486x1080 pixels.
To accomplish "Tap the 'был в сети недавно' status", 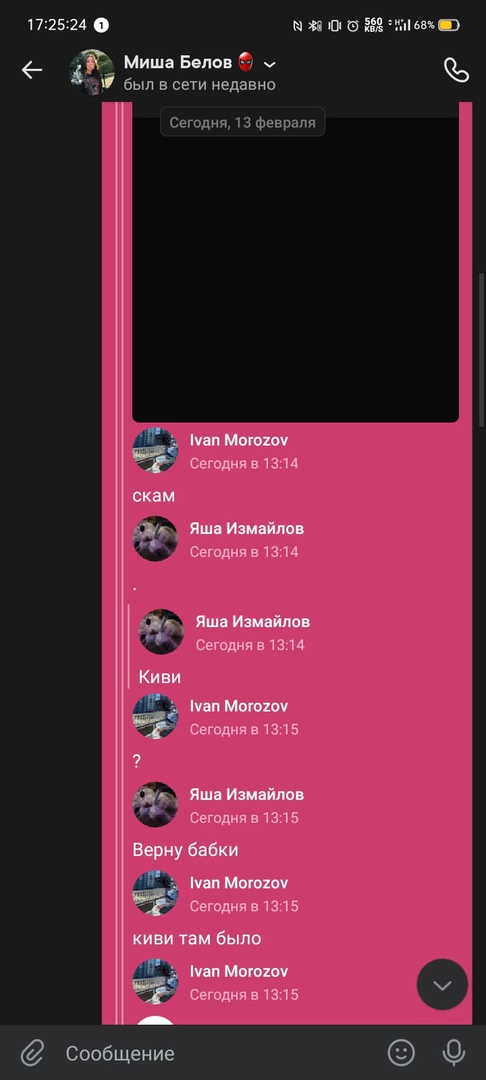I will [x=200, y=85].
